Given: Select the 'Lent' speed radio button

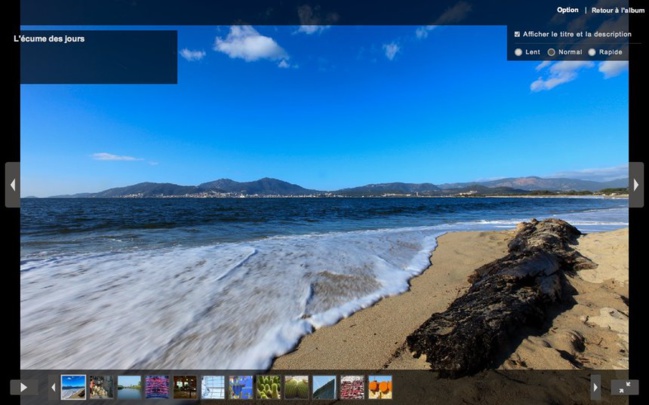Looking at the screenshot, I should (518, 52).
